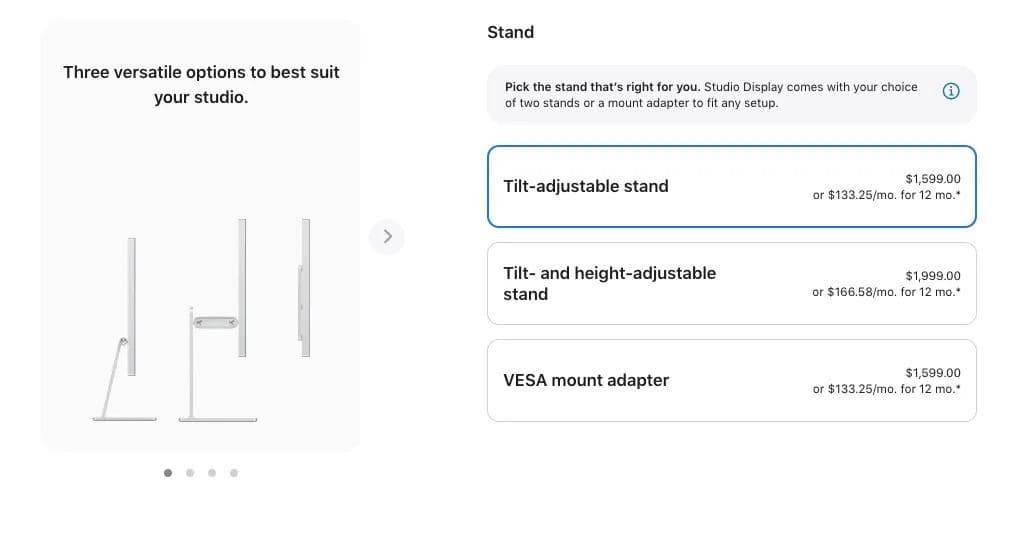Click the 'Three versatile options' gallery headline

201,85
